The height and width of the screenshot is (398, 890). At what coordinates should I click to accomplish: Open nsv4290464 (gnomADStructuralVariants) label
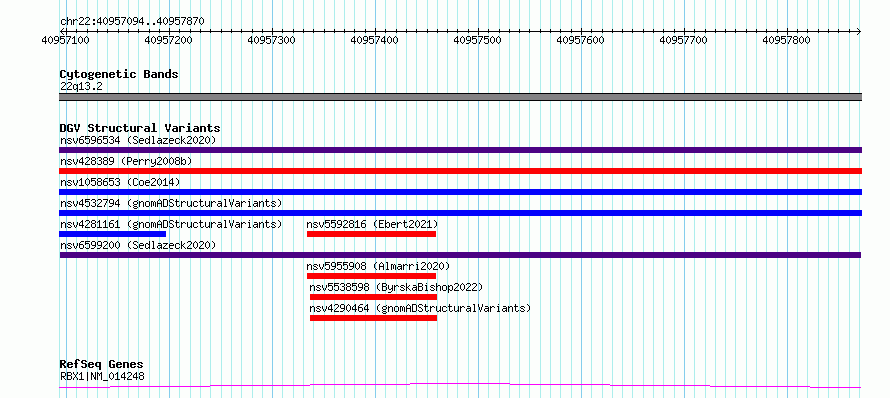pyautogui.click(x=420, y=308)
